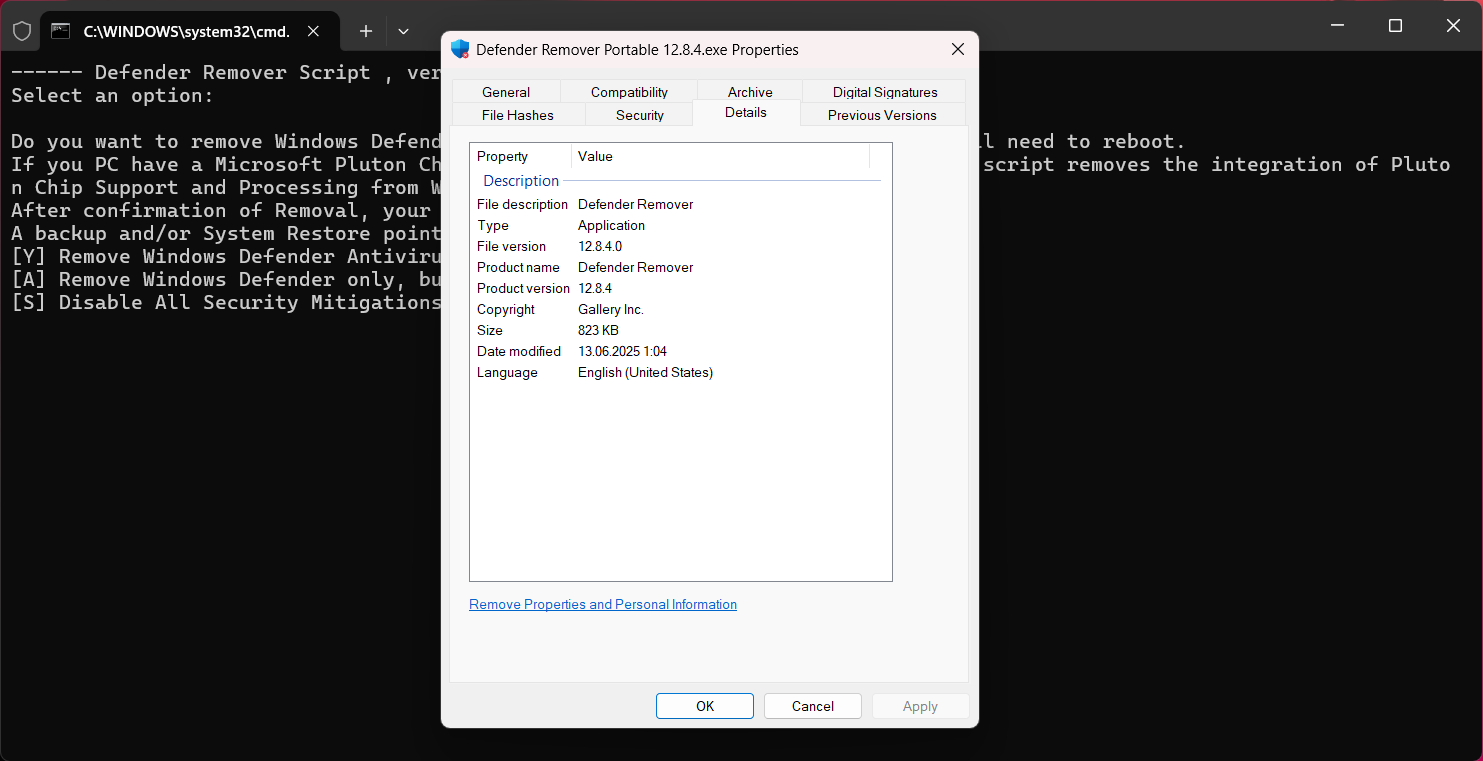Go to the Digital Signatures tab
This screenshot has width=1483, height=761.
tap(885, 92)
